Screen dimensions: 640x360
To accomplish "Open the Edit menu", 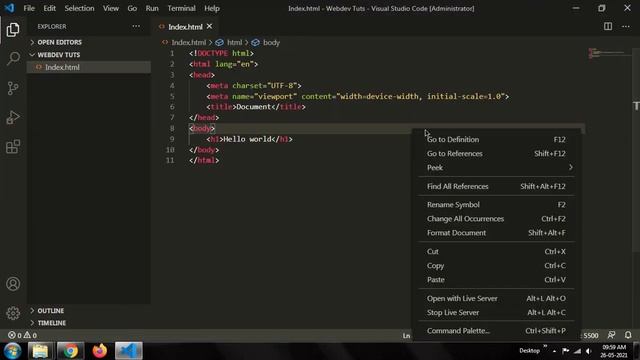I will tap(49, 8).
